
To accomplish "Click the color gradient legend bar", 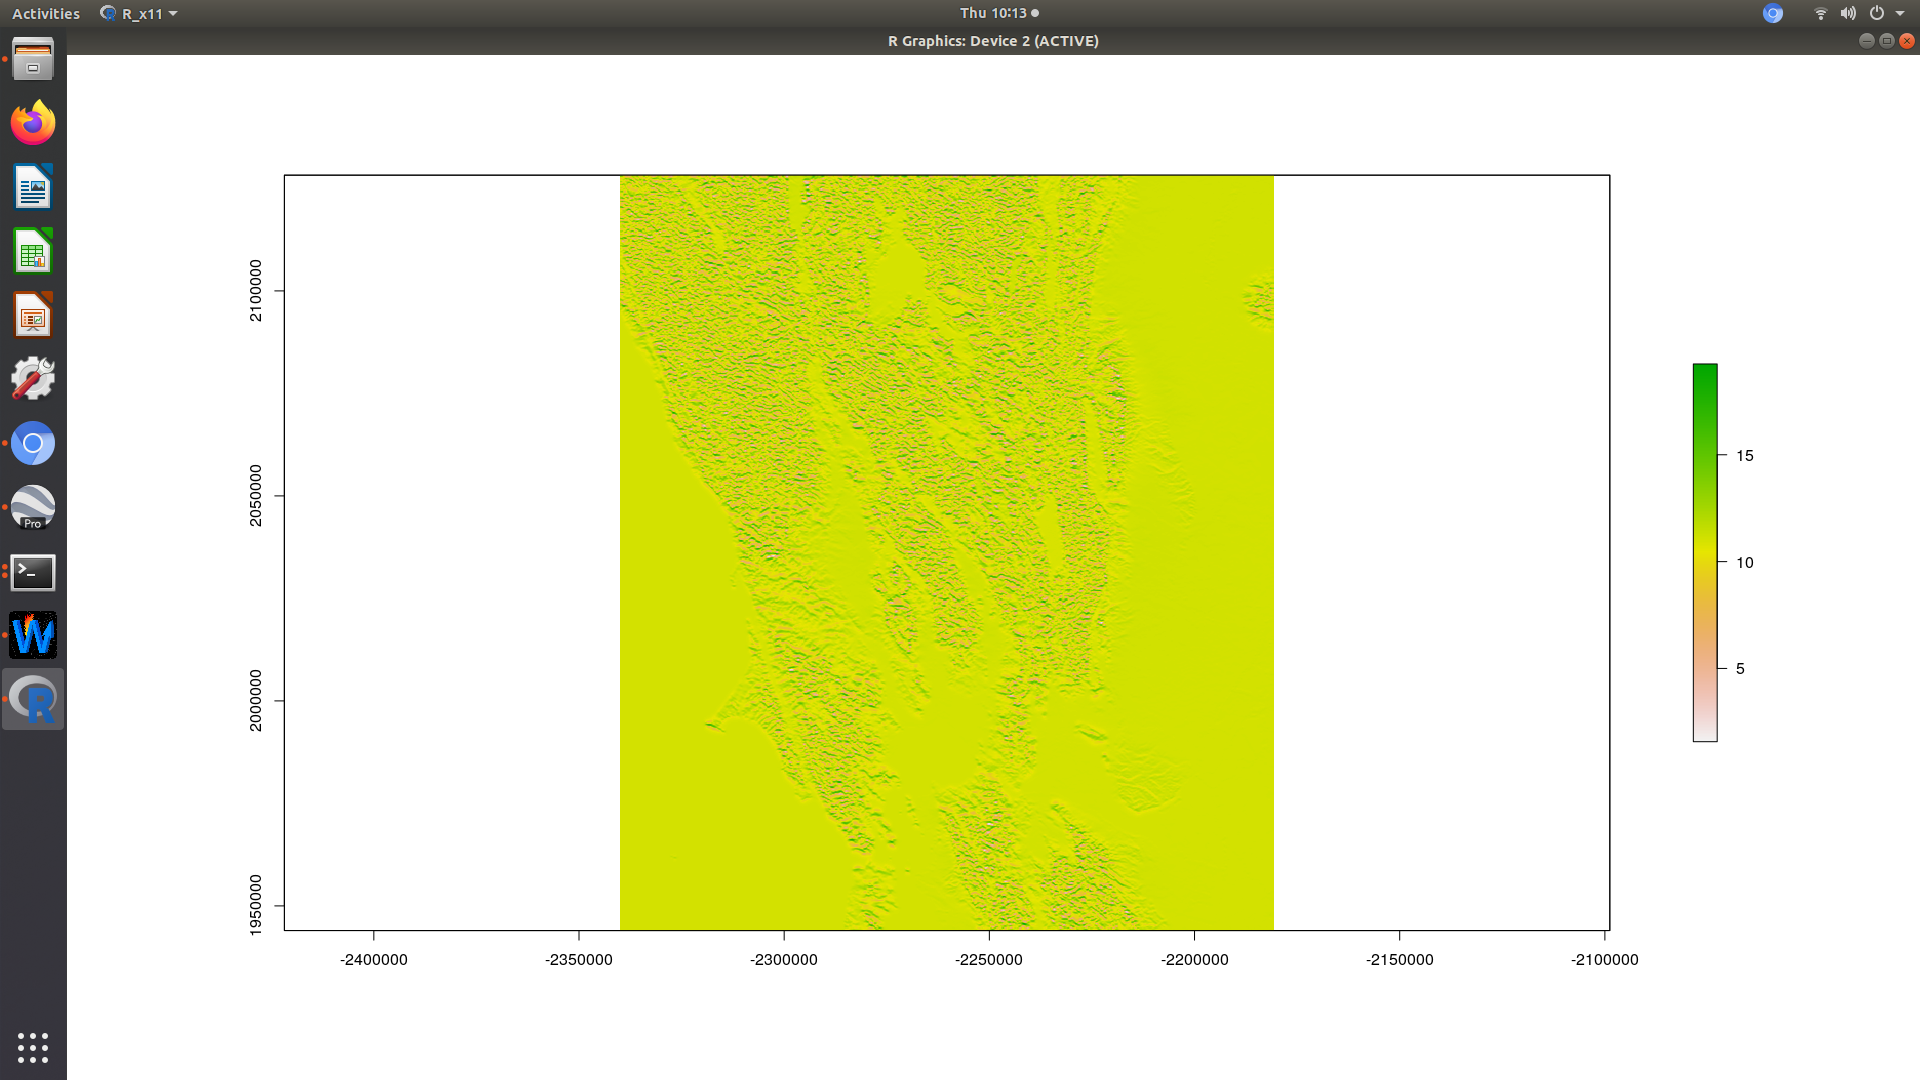I will point(1703,552).
